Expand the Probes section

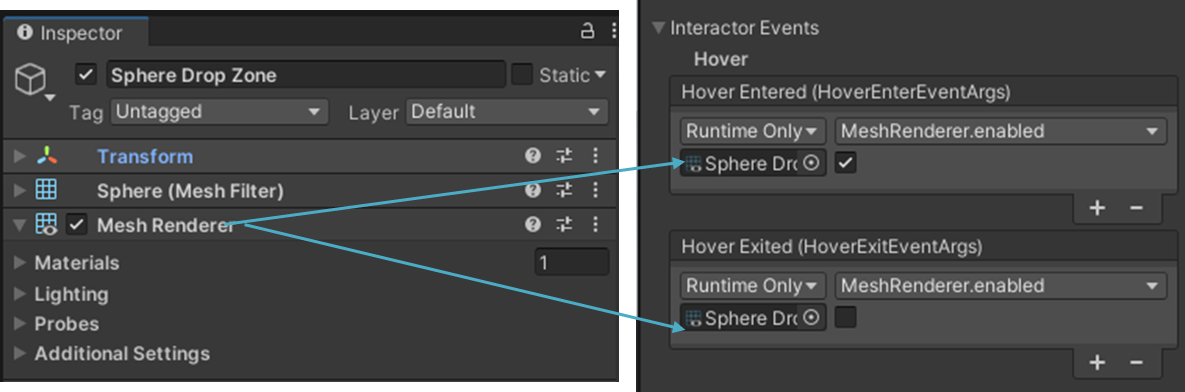20,324
